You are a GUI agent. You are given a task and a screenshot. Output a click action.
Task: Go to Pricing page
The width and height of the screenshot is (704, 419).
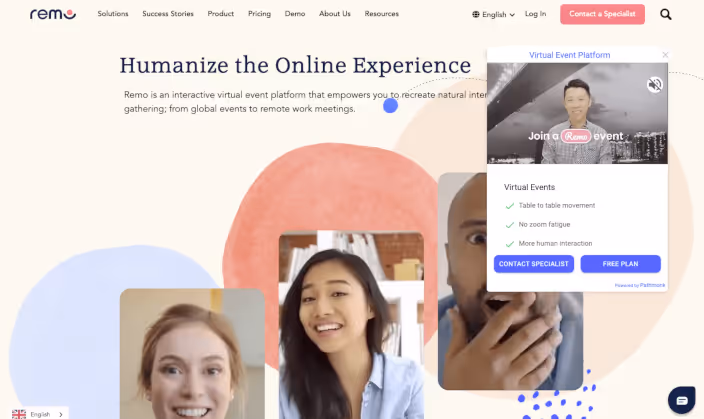259,14
